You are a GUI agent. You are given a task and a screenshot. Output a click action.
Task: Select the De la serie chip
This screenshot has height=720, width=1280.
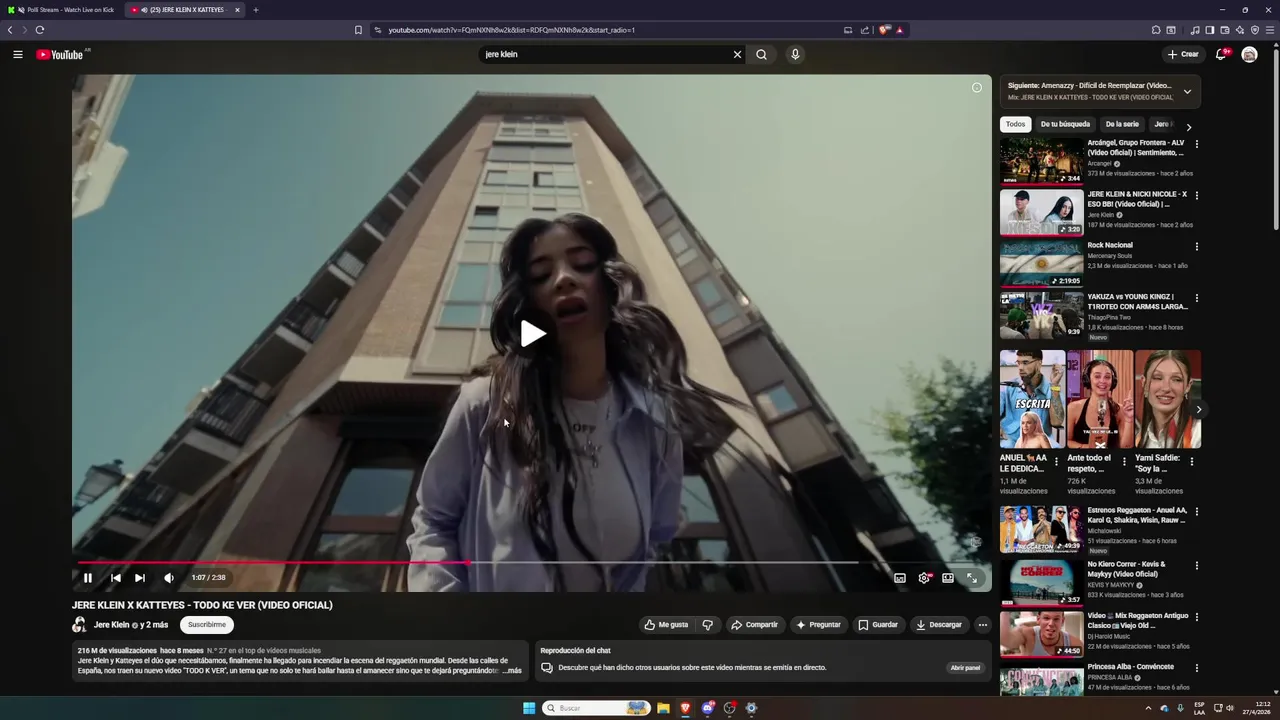pyautogui.click(x=1122, y=124)
